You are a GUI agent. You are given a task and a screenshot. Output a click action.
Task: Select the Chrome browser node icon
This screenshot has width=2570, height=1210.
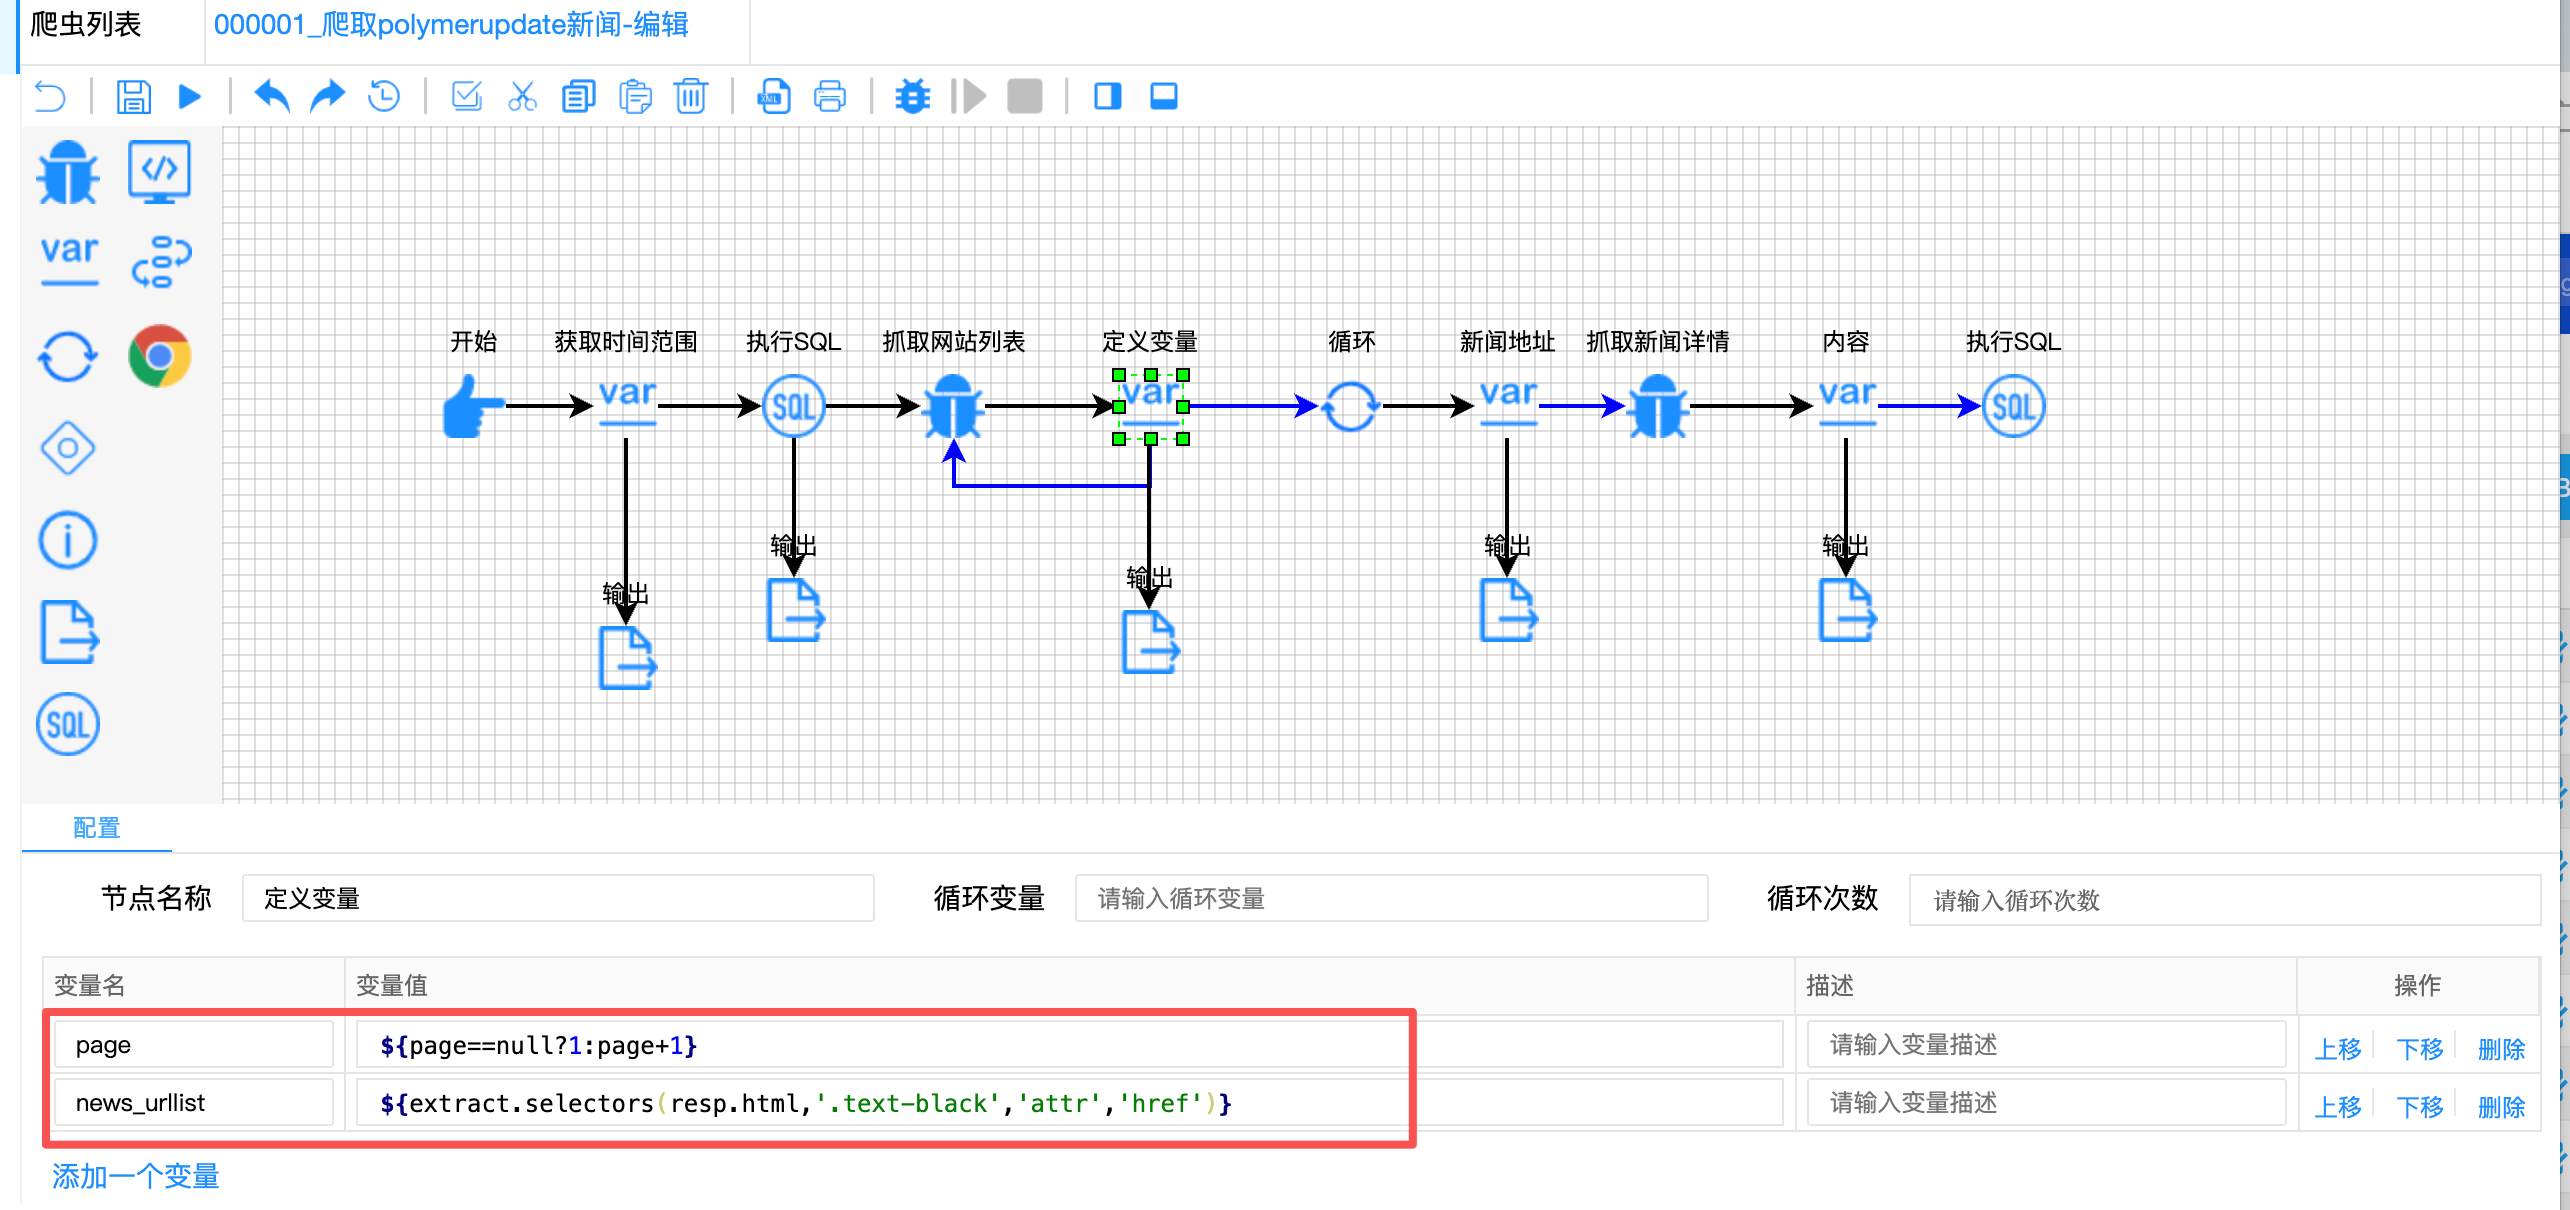tap(159, 356)
